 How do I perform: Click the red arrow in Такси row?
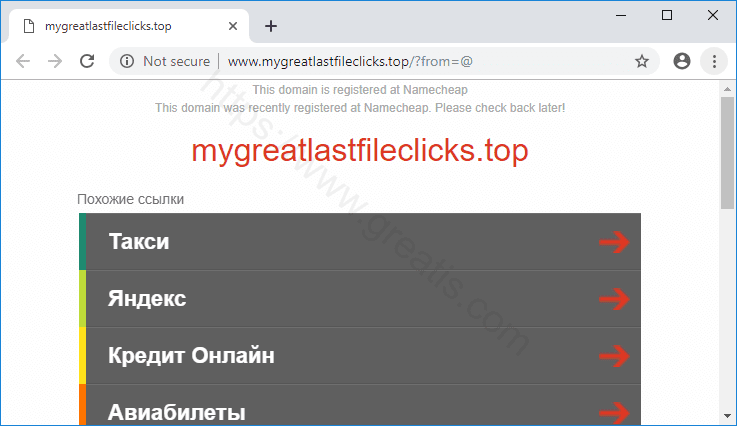coord(614,242)
